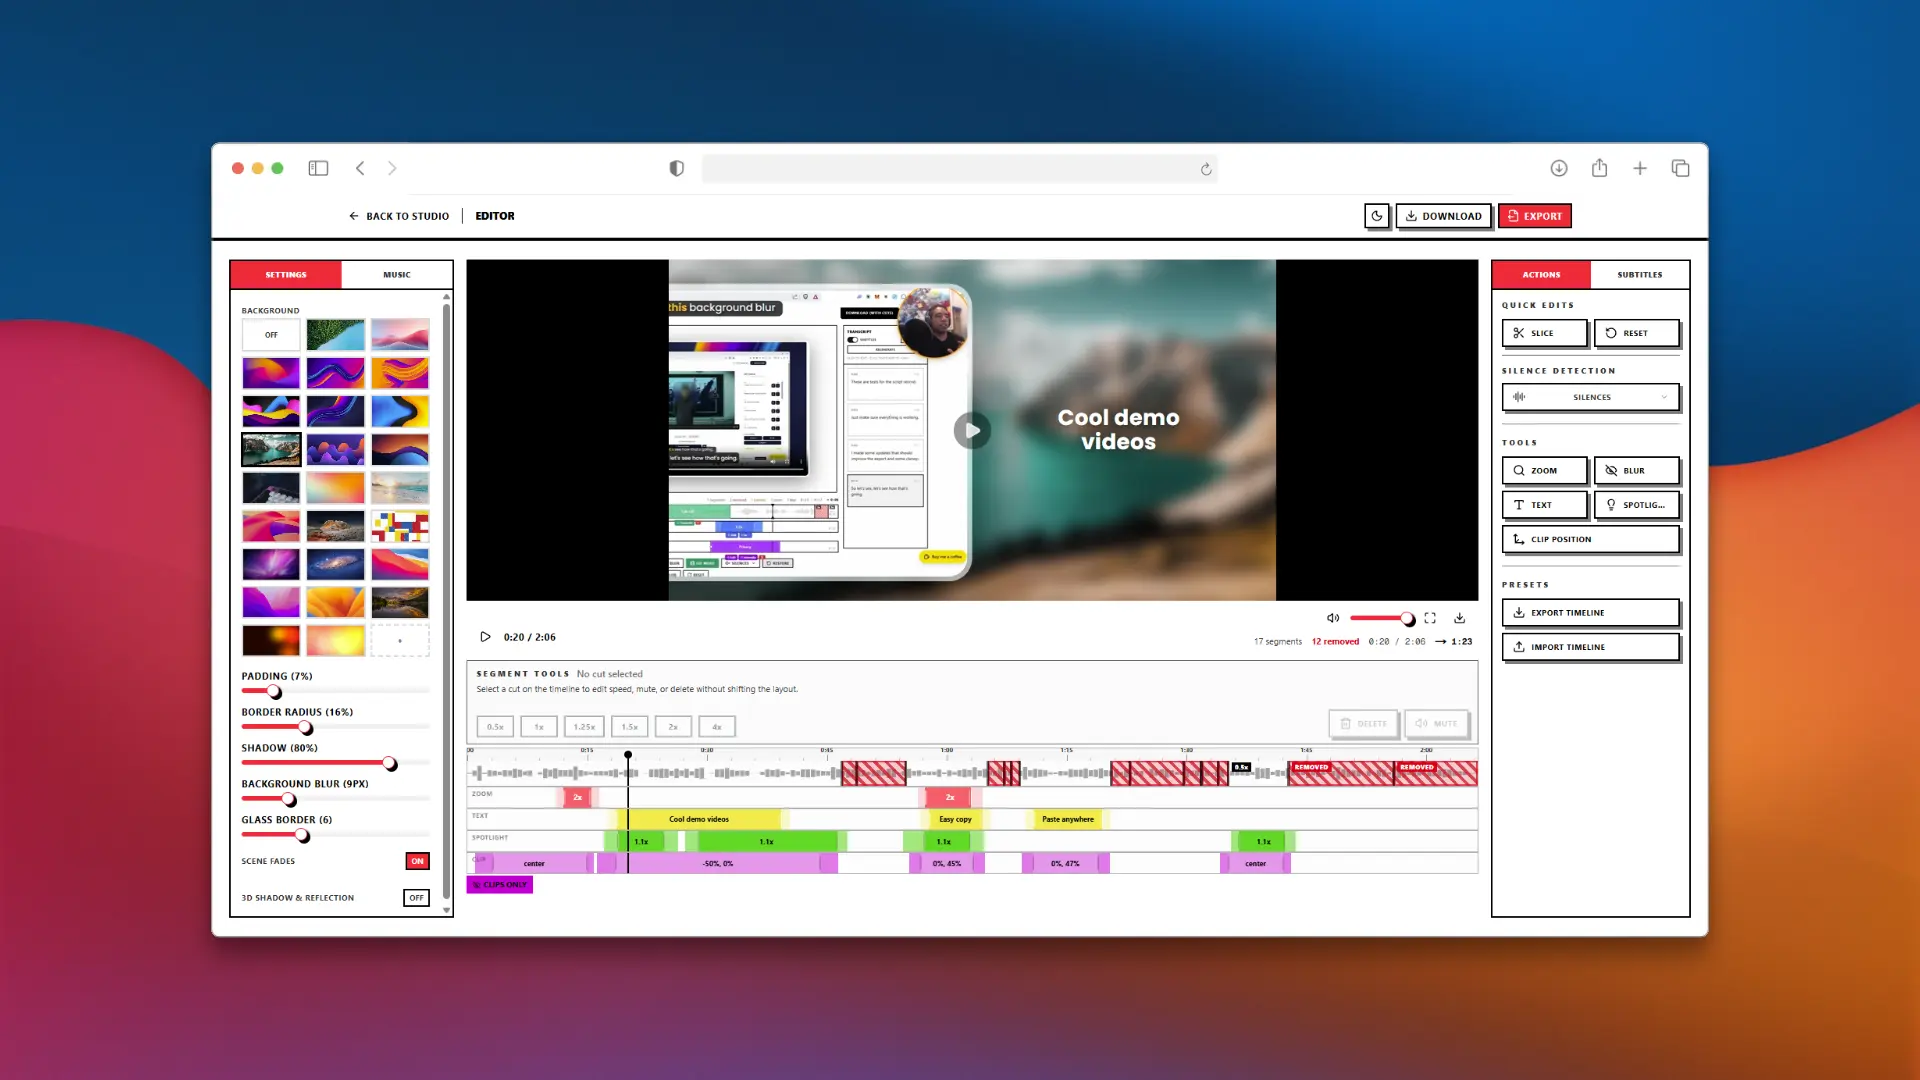Go back in browser history
Screen dimensions: 1920x1080
[360, 168]
